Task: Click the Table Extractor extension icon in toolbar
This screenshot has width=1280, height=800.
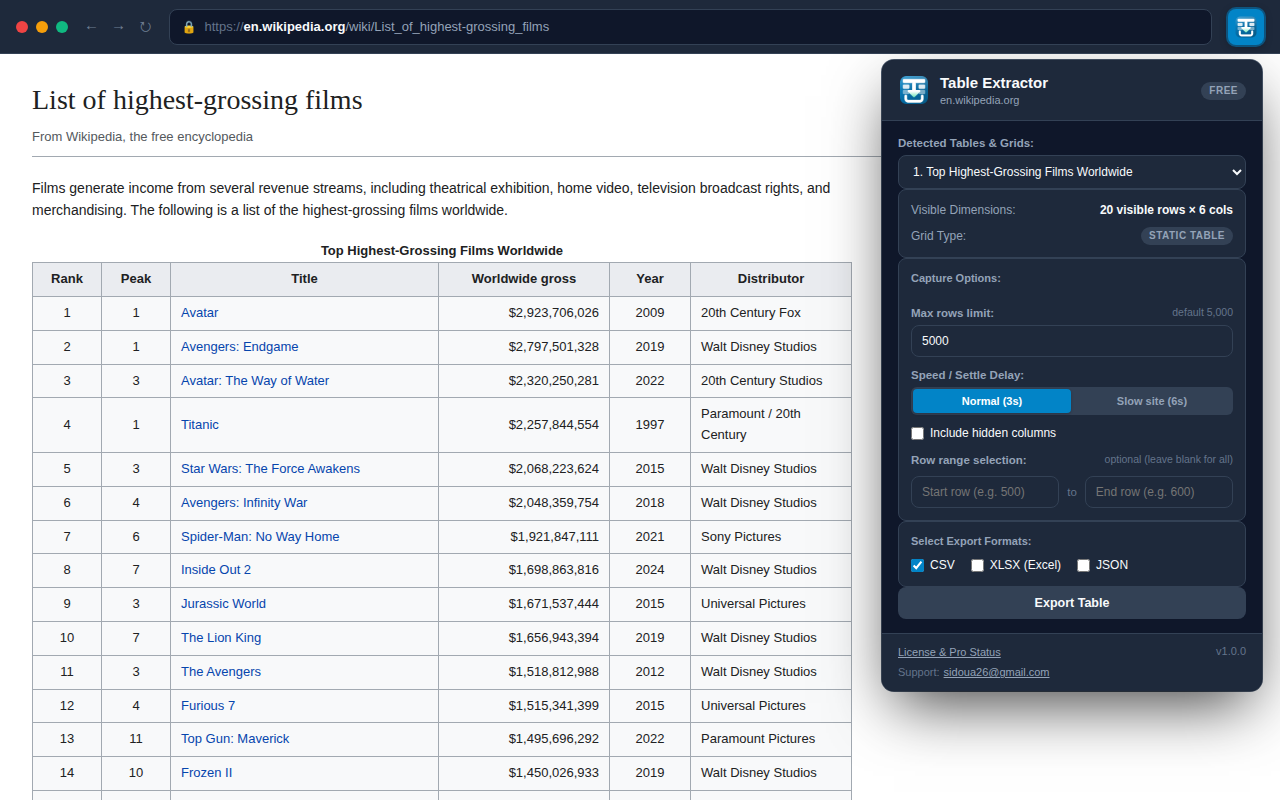Action: tap(1245, 27)
